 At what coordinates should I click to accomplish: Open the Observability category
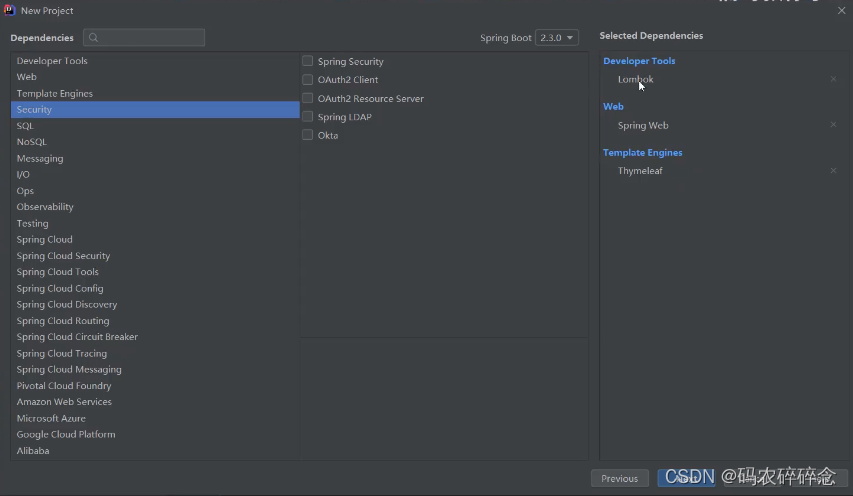tap(155, 207)
